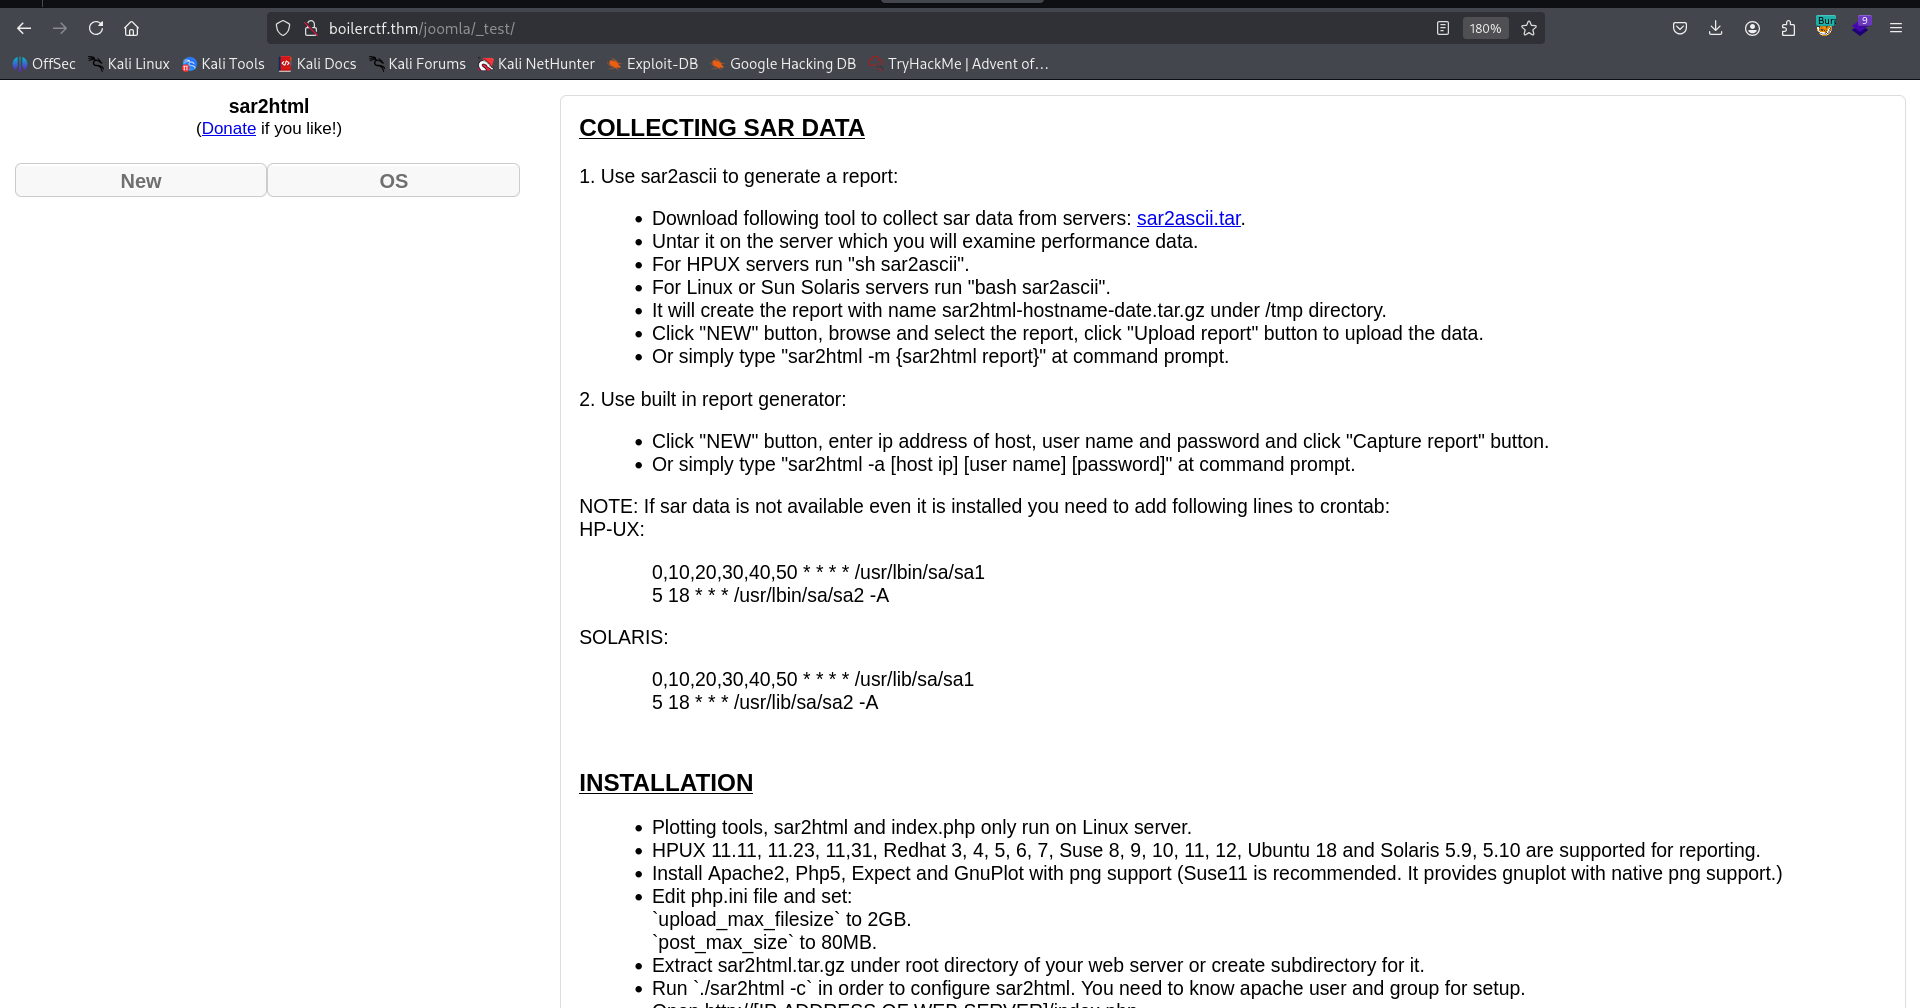Go back to the previous page
Viewport: 1920px width, 1008px height.
click(24, 28)
